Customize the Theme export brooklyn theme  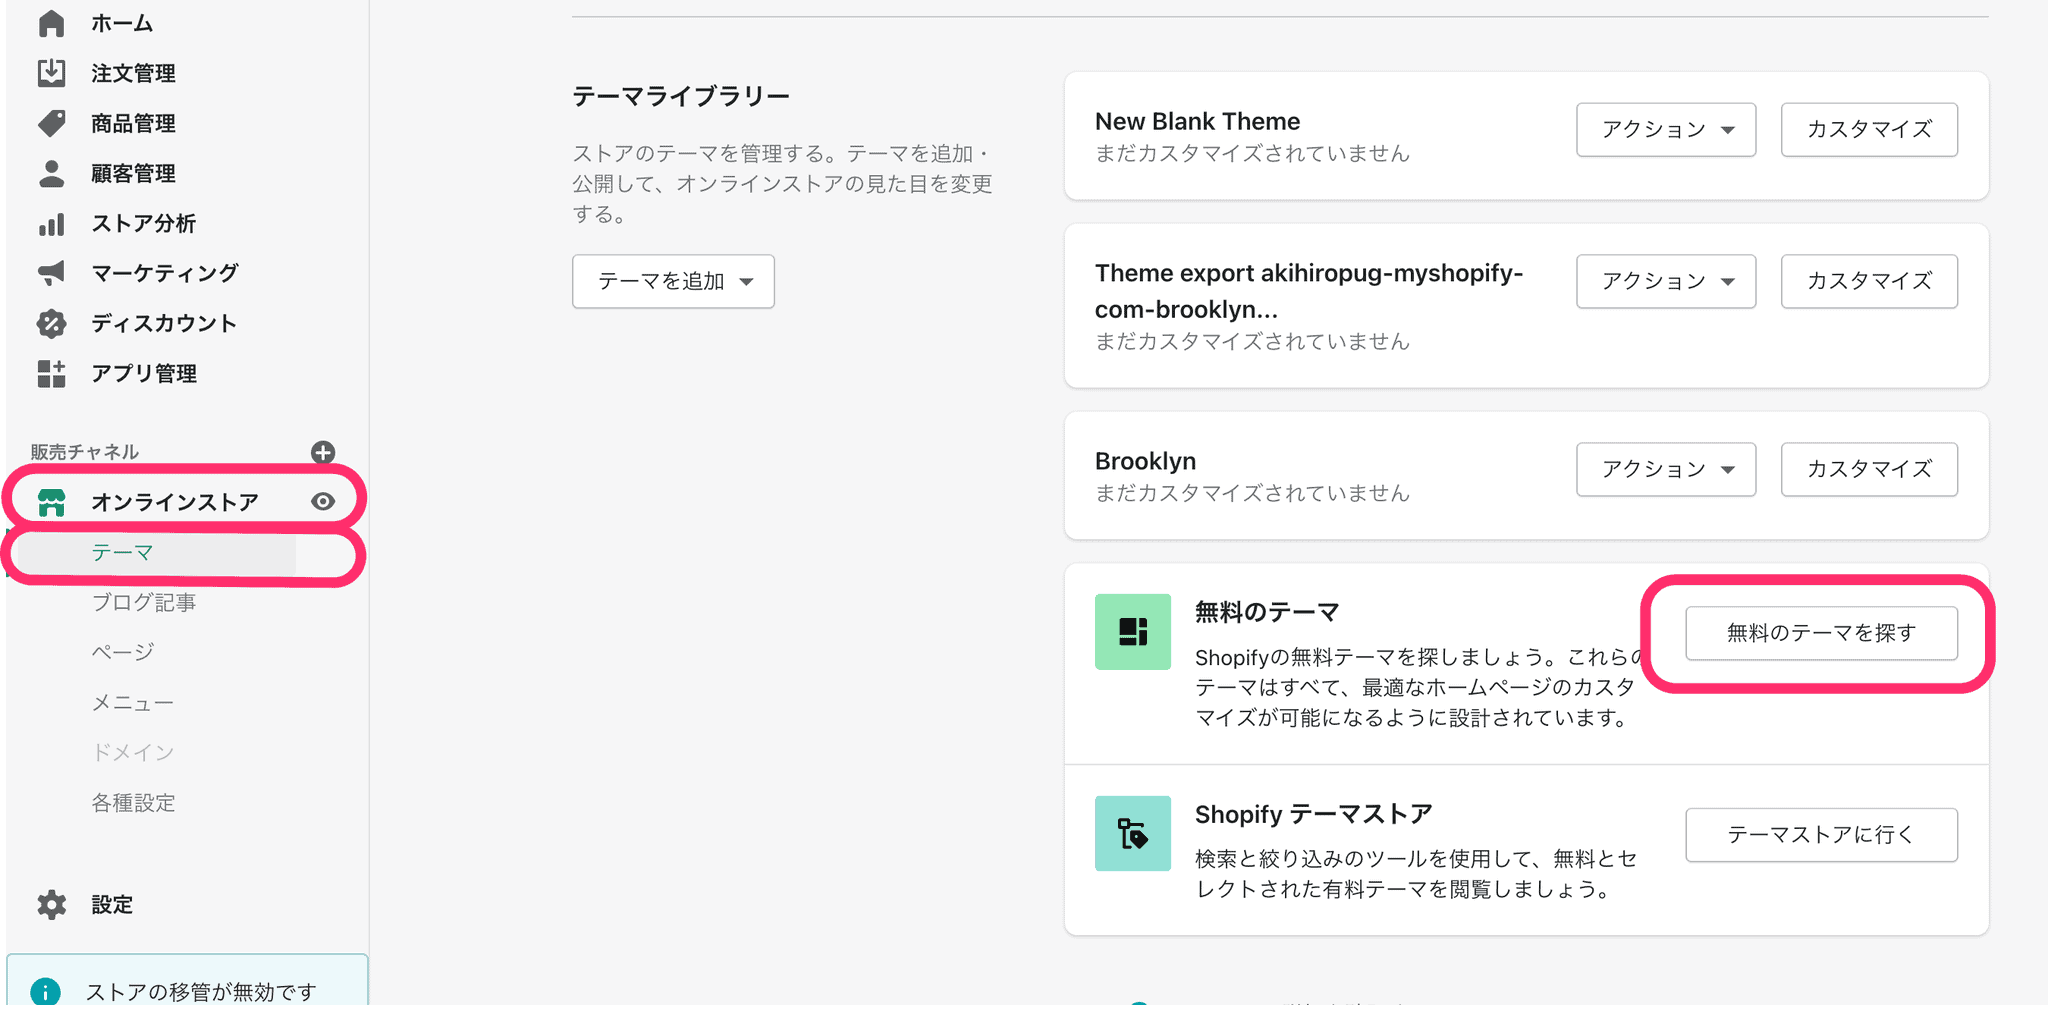pos(1868,281)
